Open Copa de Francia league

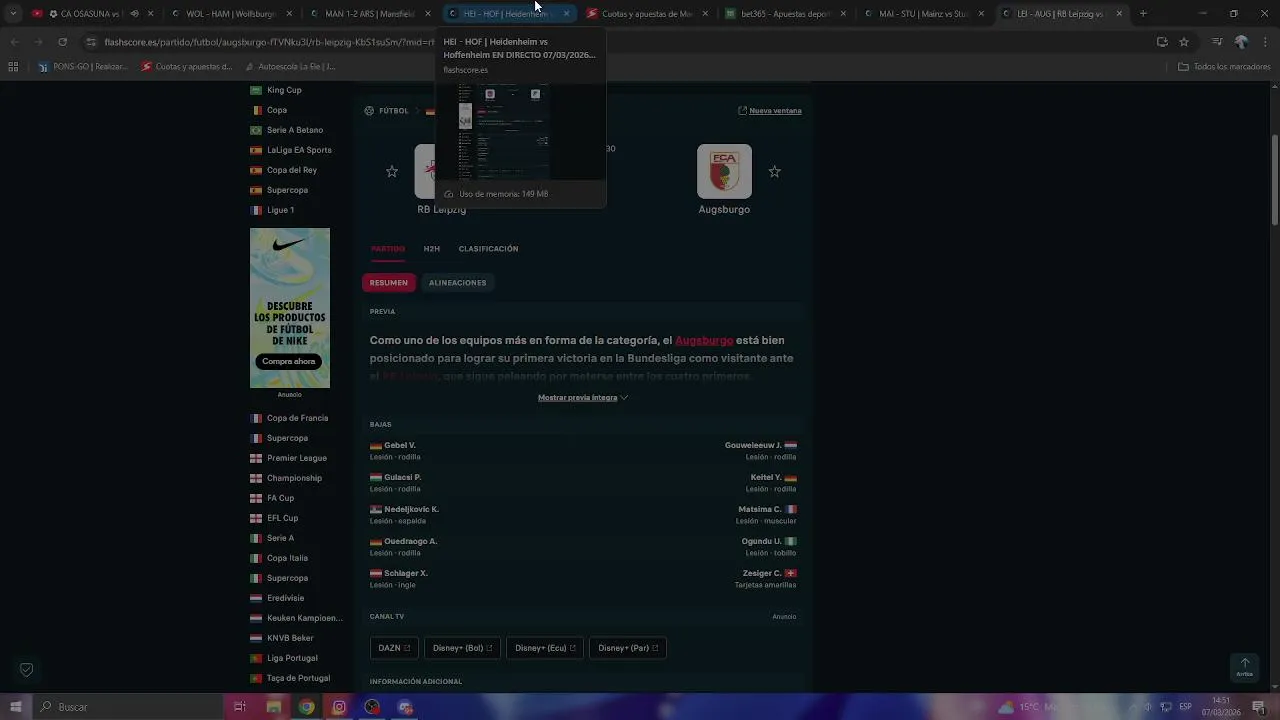click(297, 418)
